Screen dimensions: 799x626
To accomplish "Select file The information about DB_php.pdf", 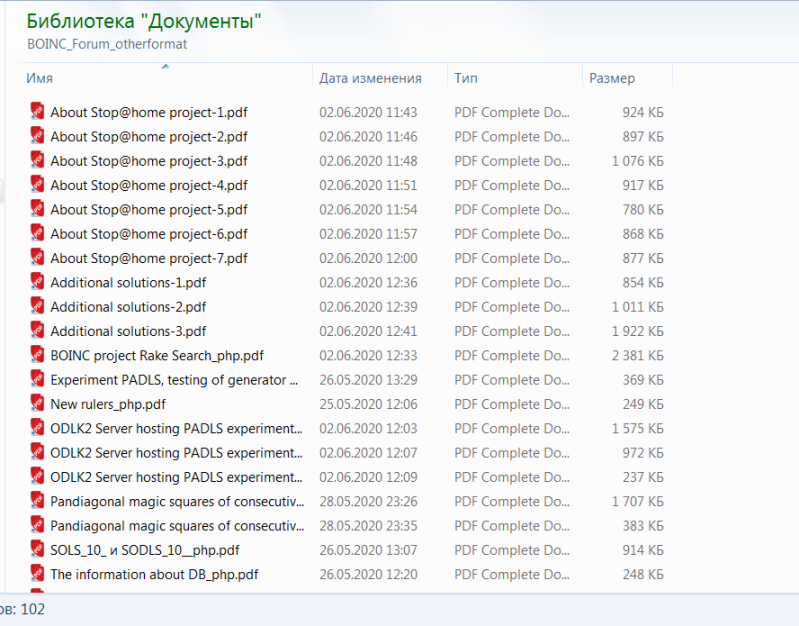I will coord(154,575).
